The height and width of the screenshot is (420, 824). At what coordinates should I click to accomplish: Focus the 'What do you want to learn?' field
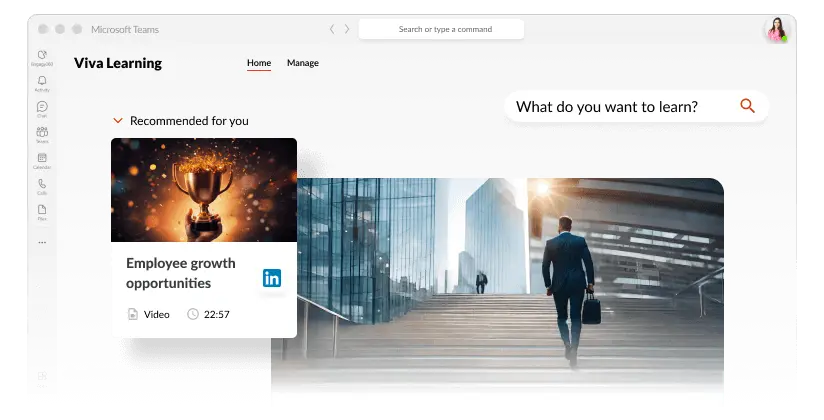pyautogui.click(x=620, y=107)
